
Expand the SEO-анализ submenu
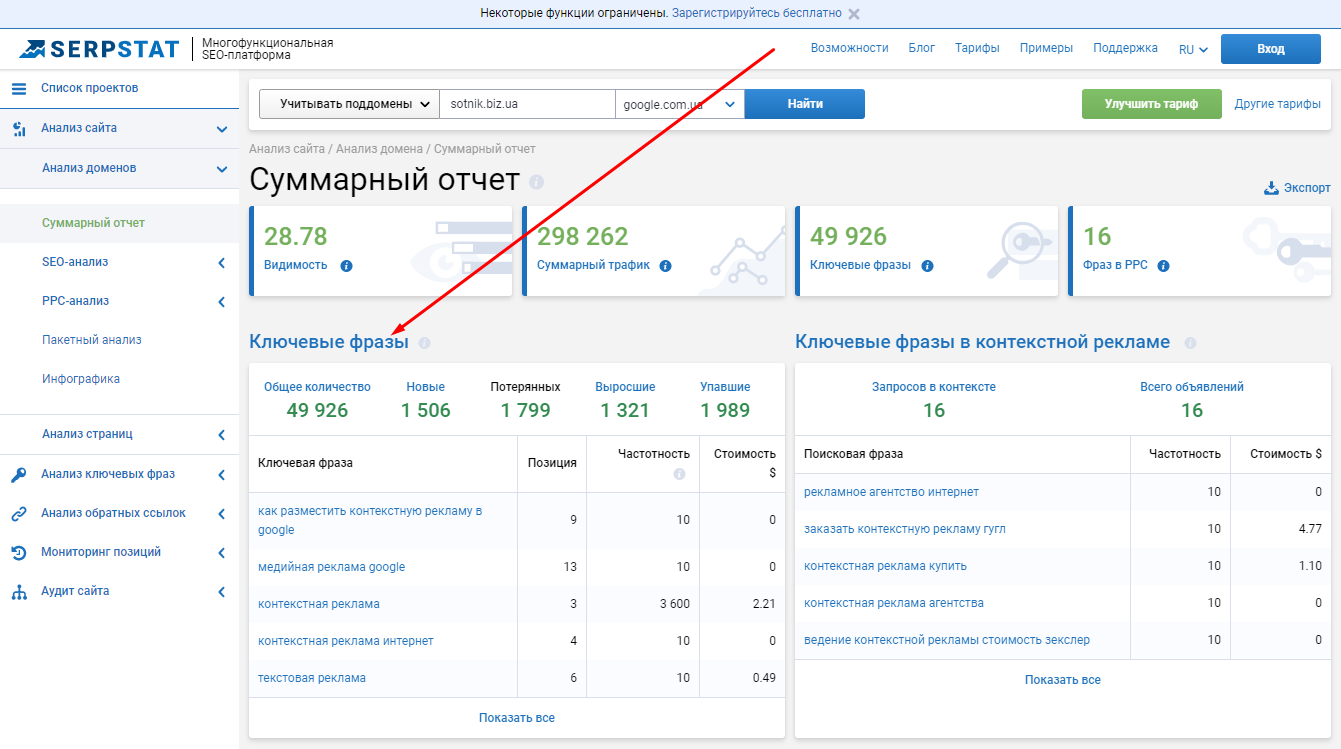tap(222, 263)
